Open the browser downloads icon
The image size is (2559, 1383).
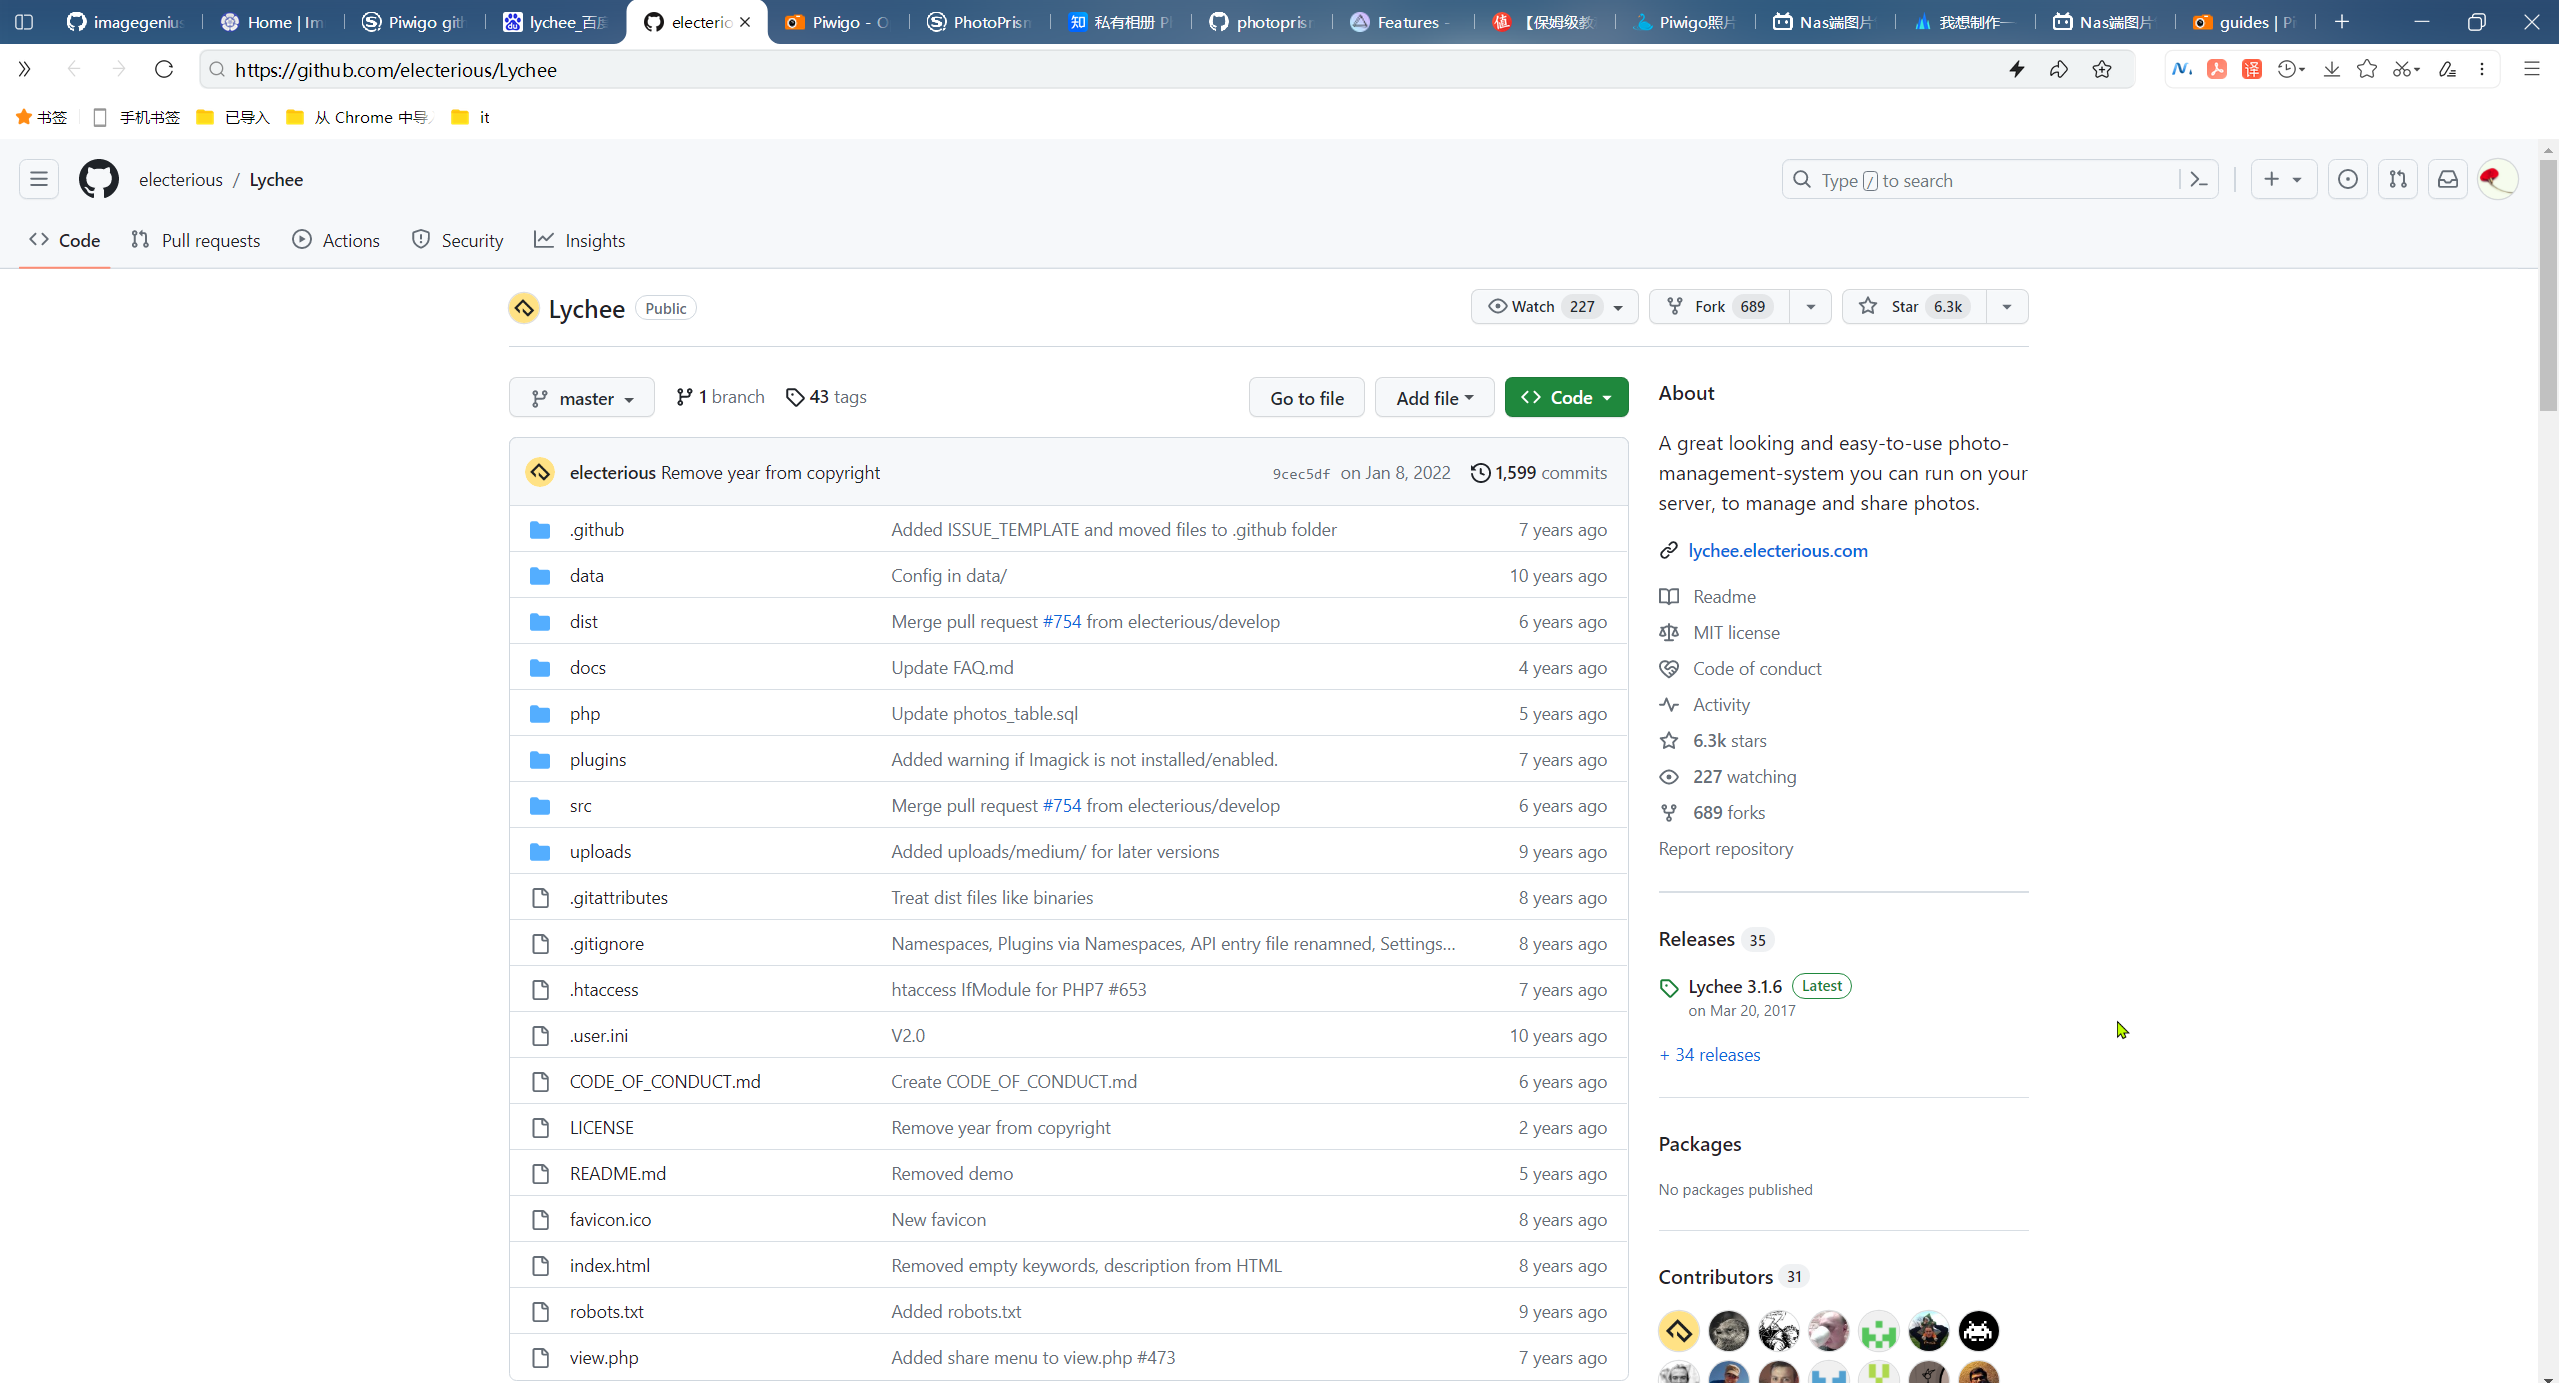[x=2331, y=69]
